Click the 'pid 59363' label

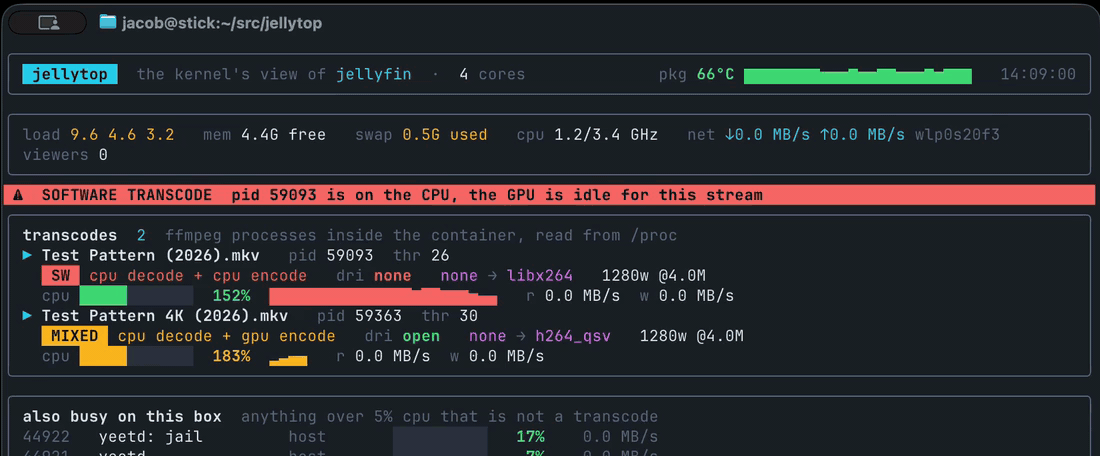(x=360, y=316)
